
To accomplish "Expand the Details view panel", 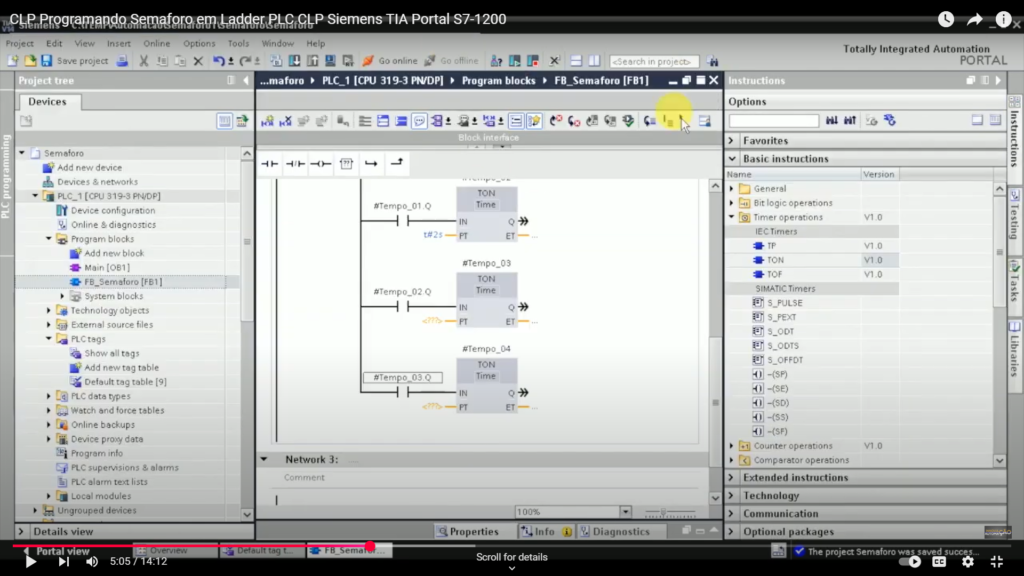I will pos(21,532).
